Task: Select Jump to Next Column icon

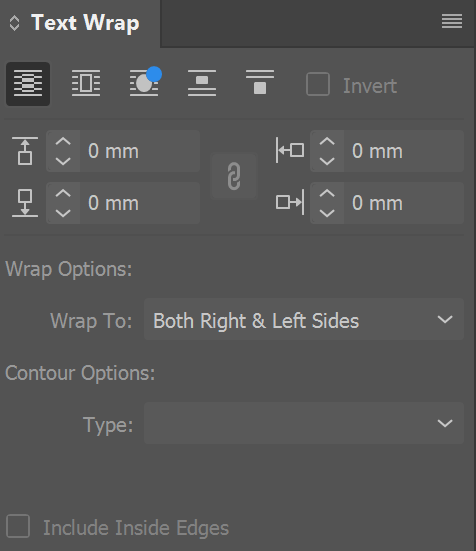Action: tap(260, 83)
